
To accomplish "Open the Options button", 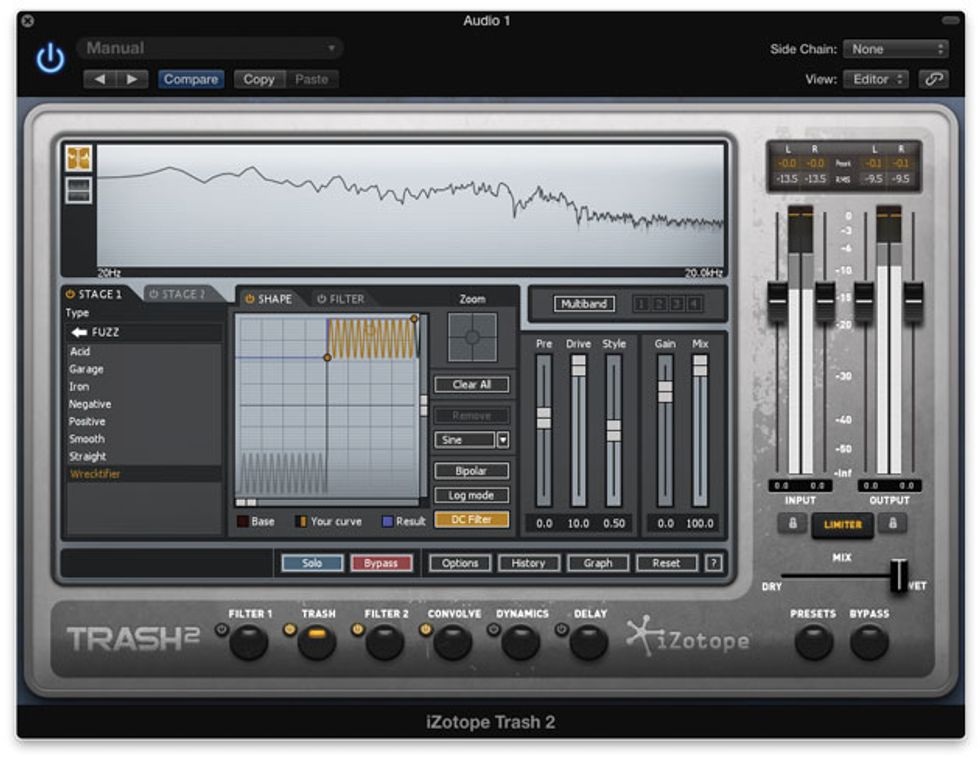I will click(460, 563).
